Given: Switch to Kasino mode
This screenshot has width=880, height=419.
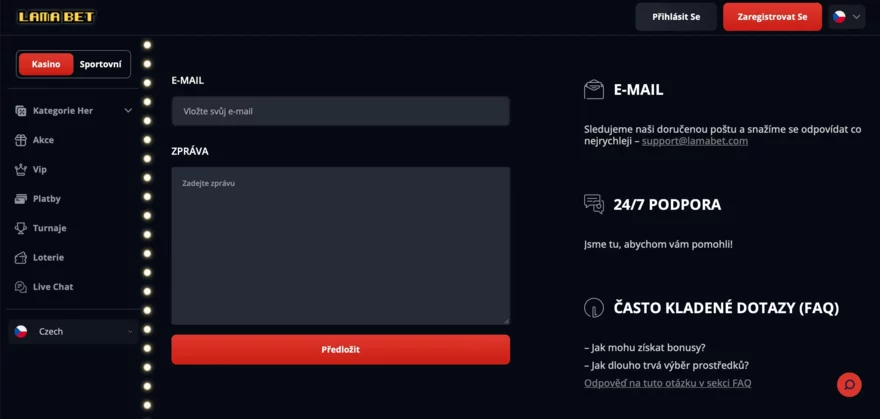Looking at the screenshot, I should [x=46, y=64].
